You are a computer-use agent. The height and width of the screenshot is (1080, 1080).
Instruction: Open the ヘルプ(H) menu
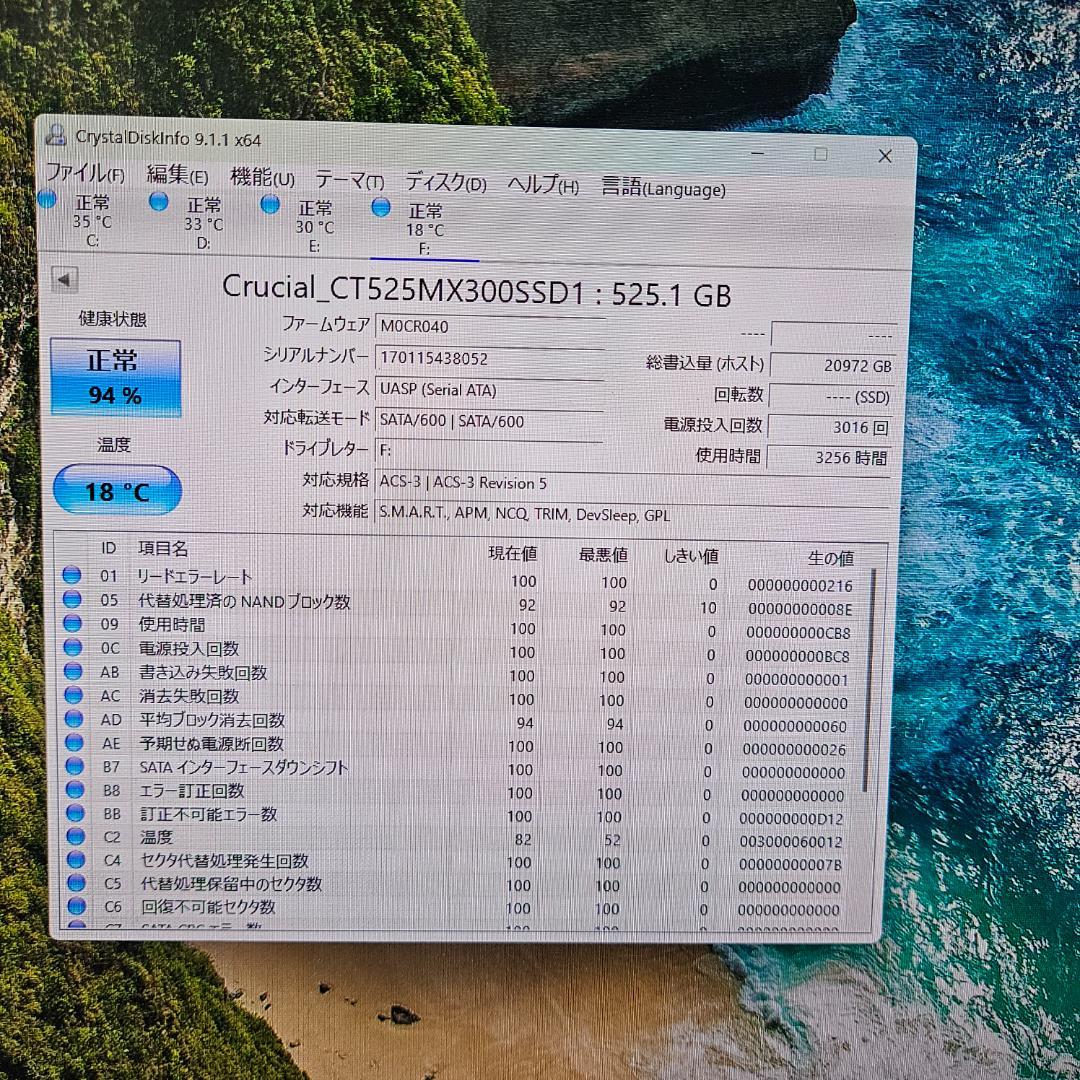point(543,185)
